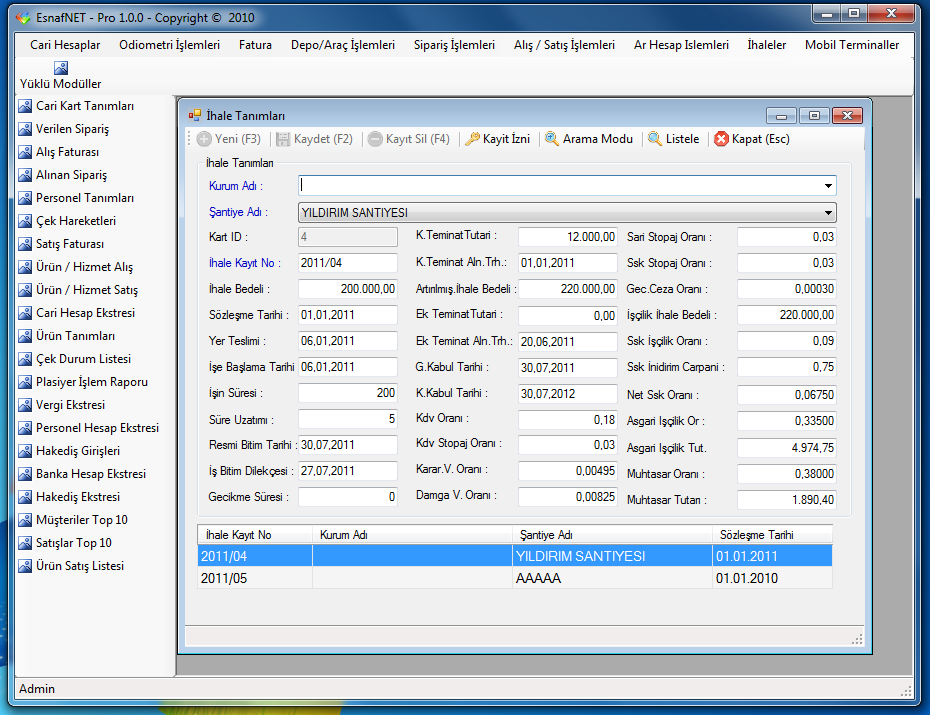The image size is (930, 715).
Task: Maximize the İhale Tanımları child window
Action: [x=814, y=116]
